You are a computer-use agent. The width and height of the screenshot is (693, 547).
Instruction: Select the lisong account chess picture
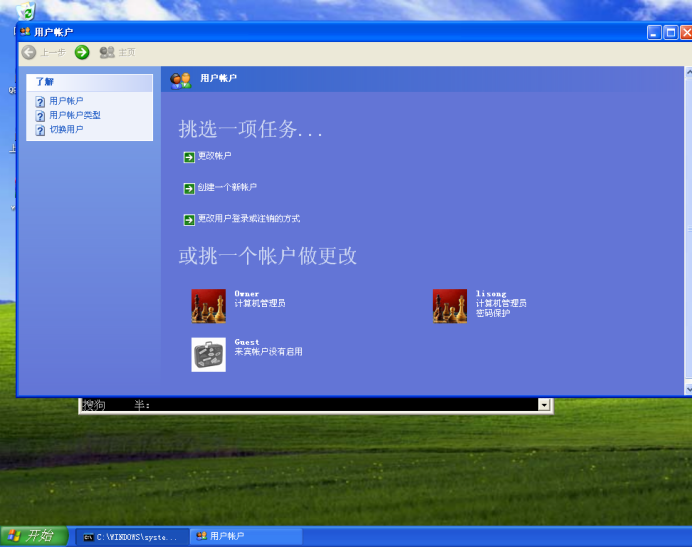click(450, 306)
